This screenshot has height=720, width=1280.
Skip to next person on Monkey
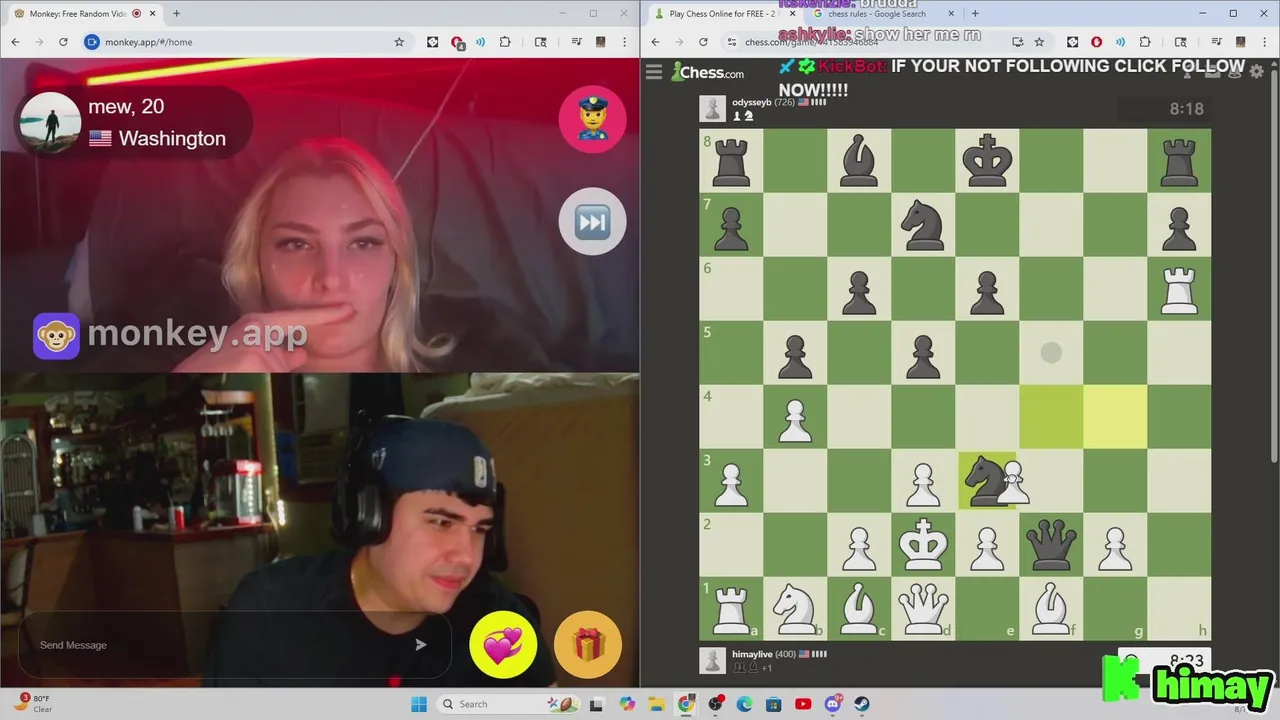(592, 221)
